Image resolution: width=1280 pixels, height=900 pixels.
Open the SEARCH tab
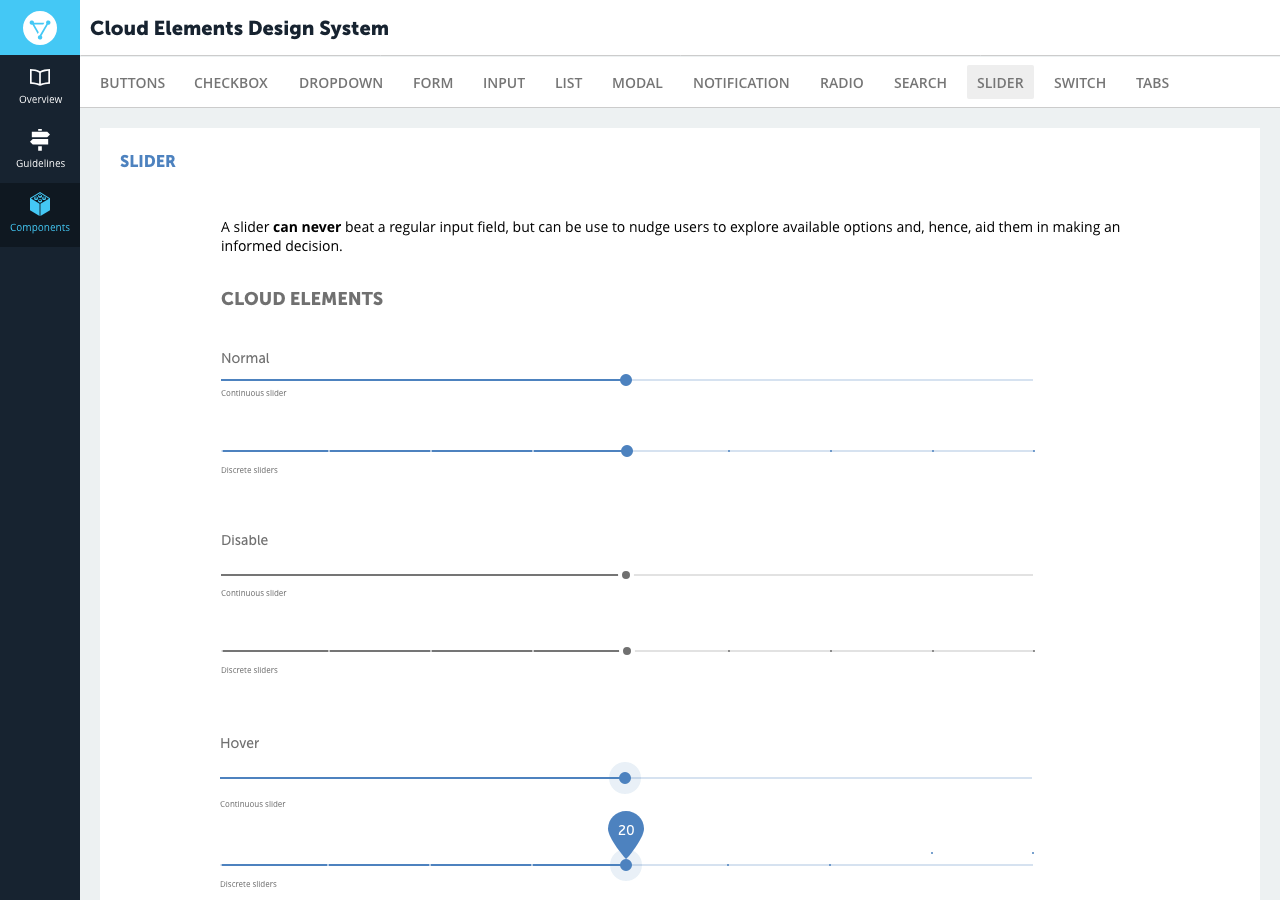tap(920, 83)
